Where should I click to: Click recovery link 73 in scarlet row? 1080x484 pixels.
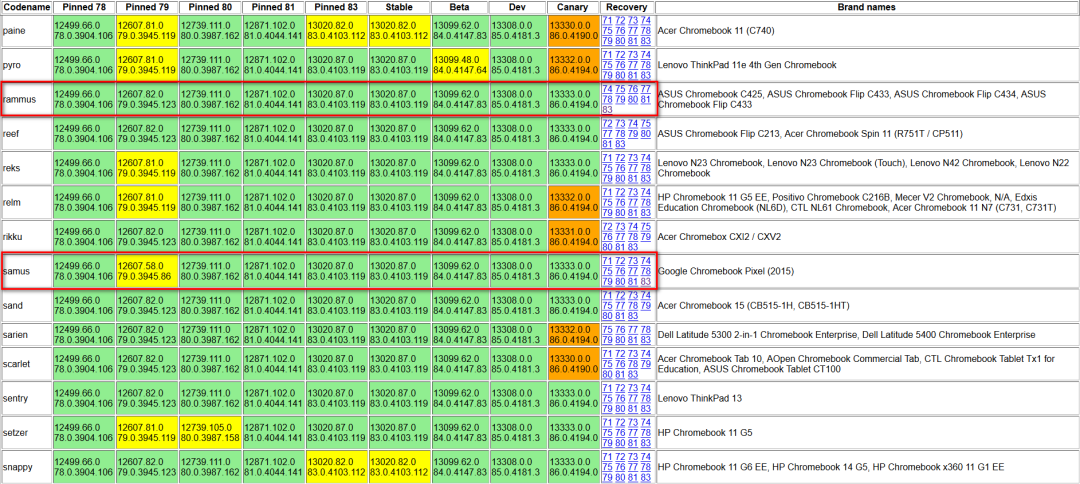[x=632, y=354]
